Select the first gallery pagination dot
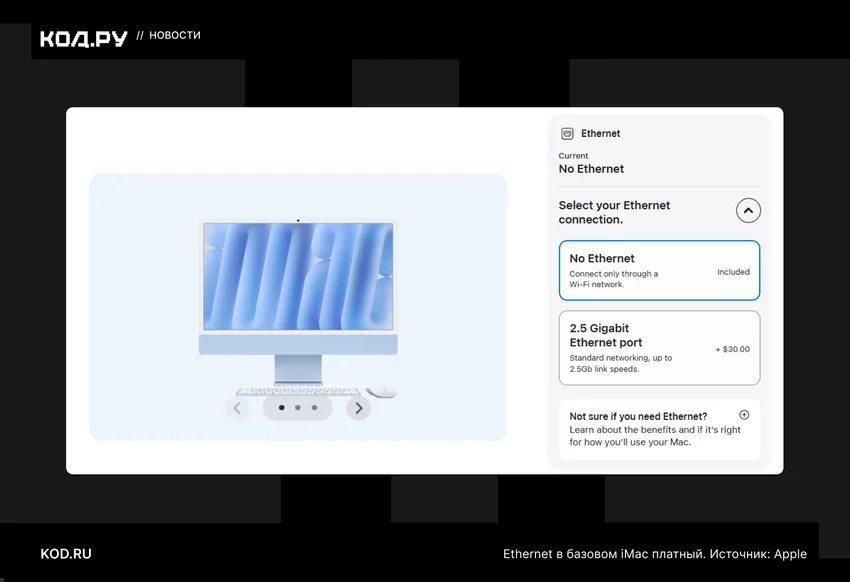The height and width of the screenshot is (582, 850). point(281,408)
